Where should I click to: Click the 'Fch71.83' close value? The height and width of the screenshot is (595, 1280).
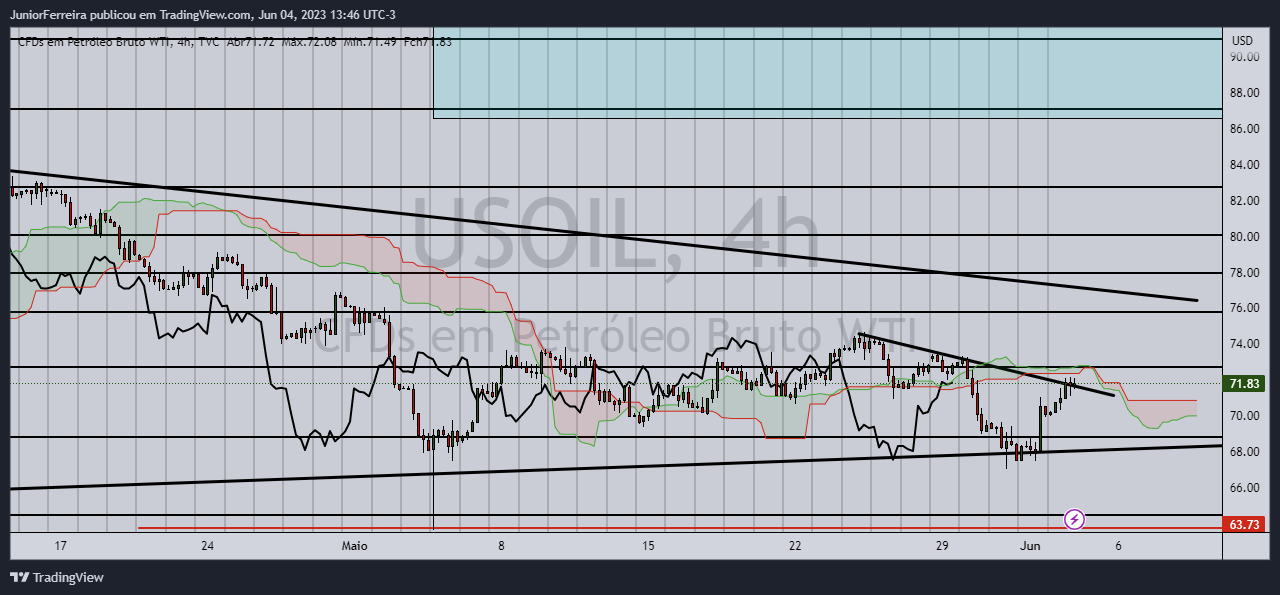(x=428, y=42)
